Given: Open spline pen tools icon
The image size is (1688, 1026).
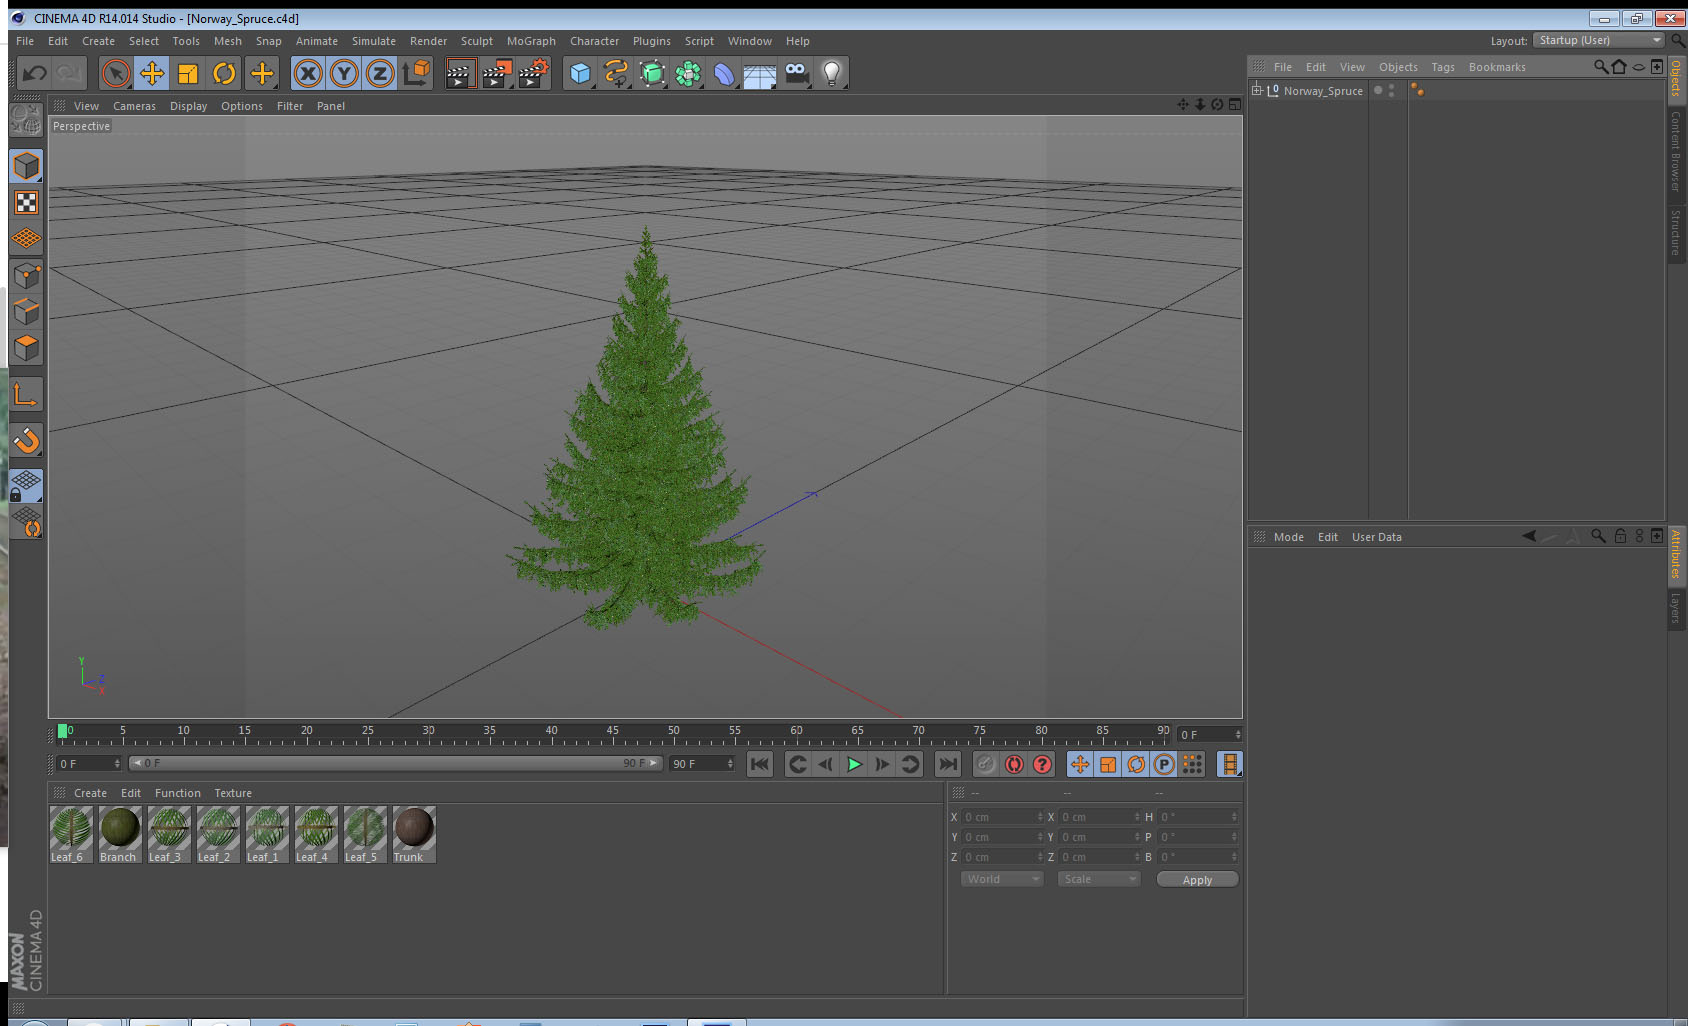Looking at the screenshot, I should point(616,73).
